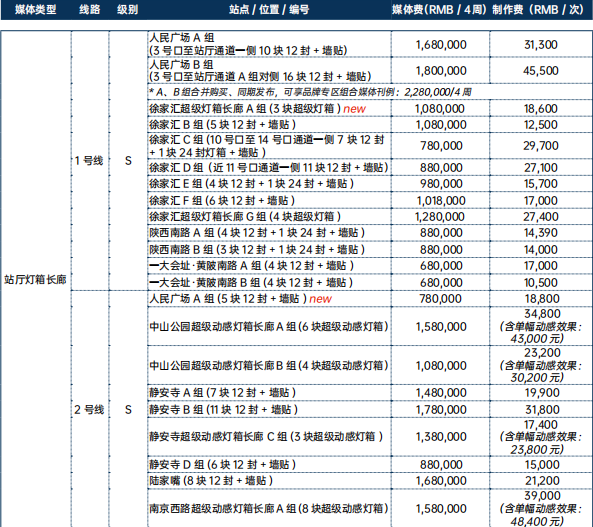The height and width of the screenshot is (527, 593).
Task: Click the A、B 组合并购买 note row
Action: (x=369, y=92)
